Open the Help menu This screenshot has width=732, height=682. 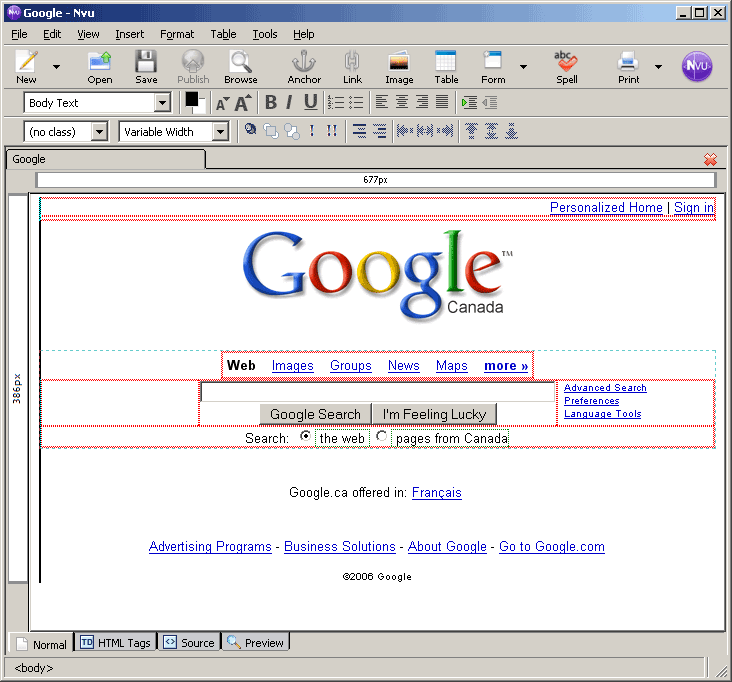click(x=303, y=34)
